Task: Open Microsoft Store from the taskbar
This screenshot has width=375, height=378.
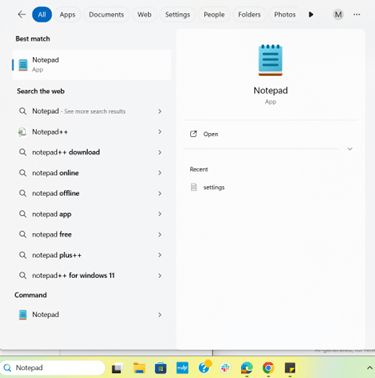Action: point(161,368)
